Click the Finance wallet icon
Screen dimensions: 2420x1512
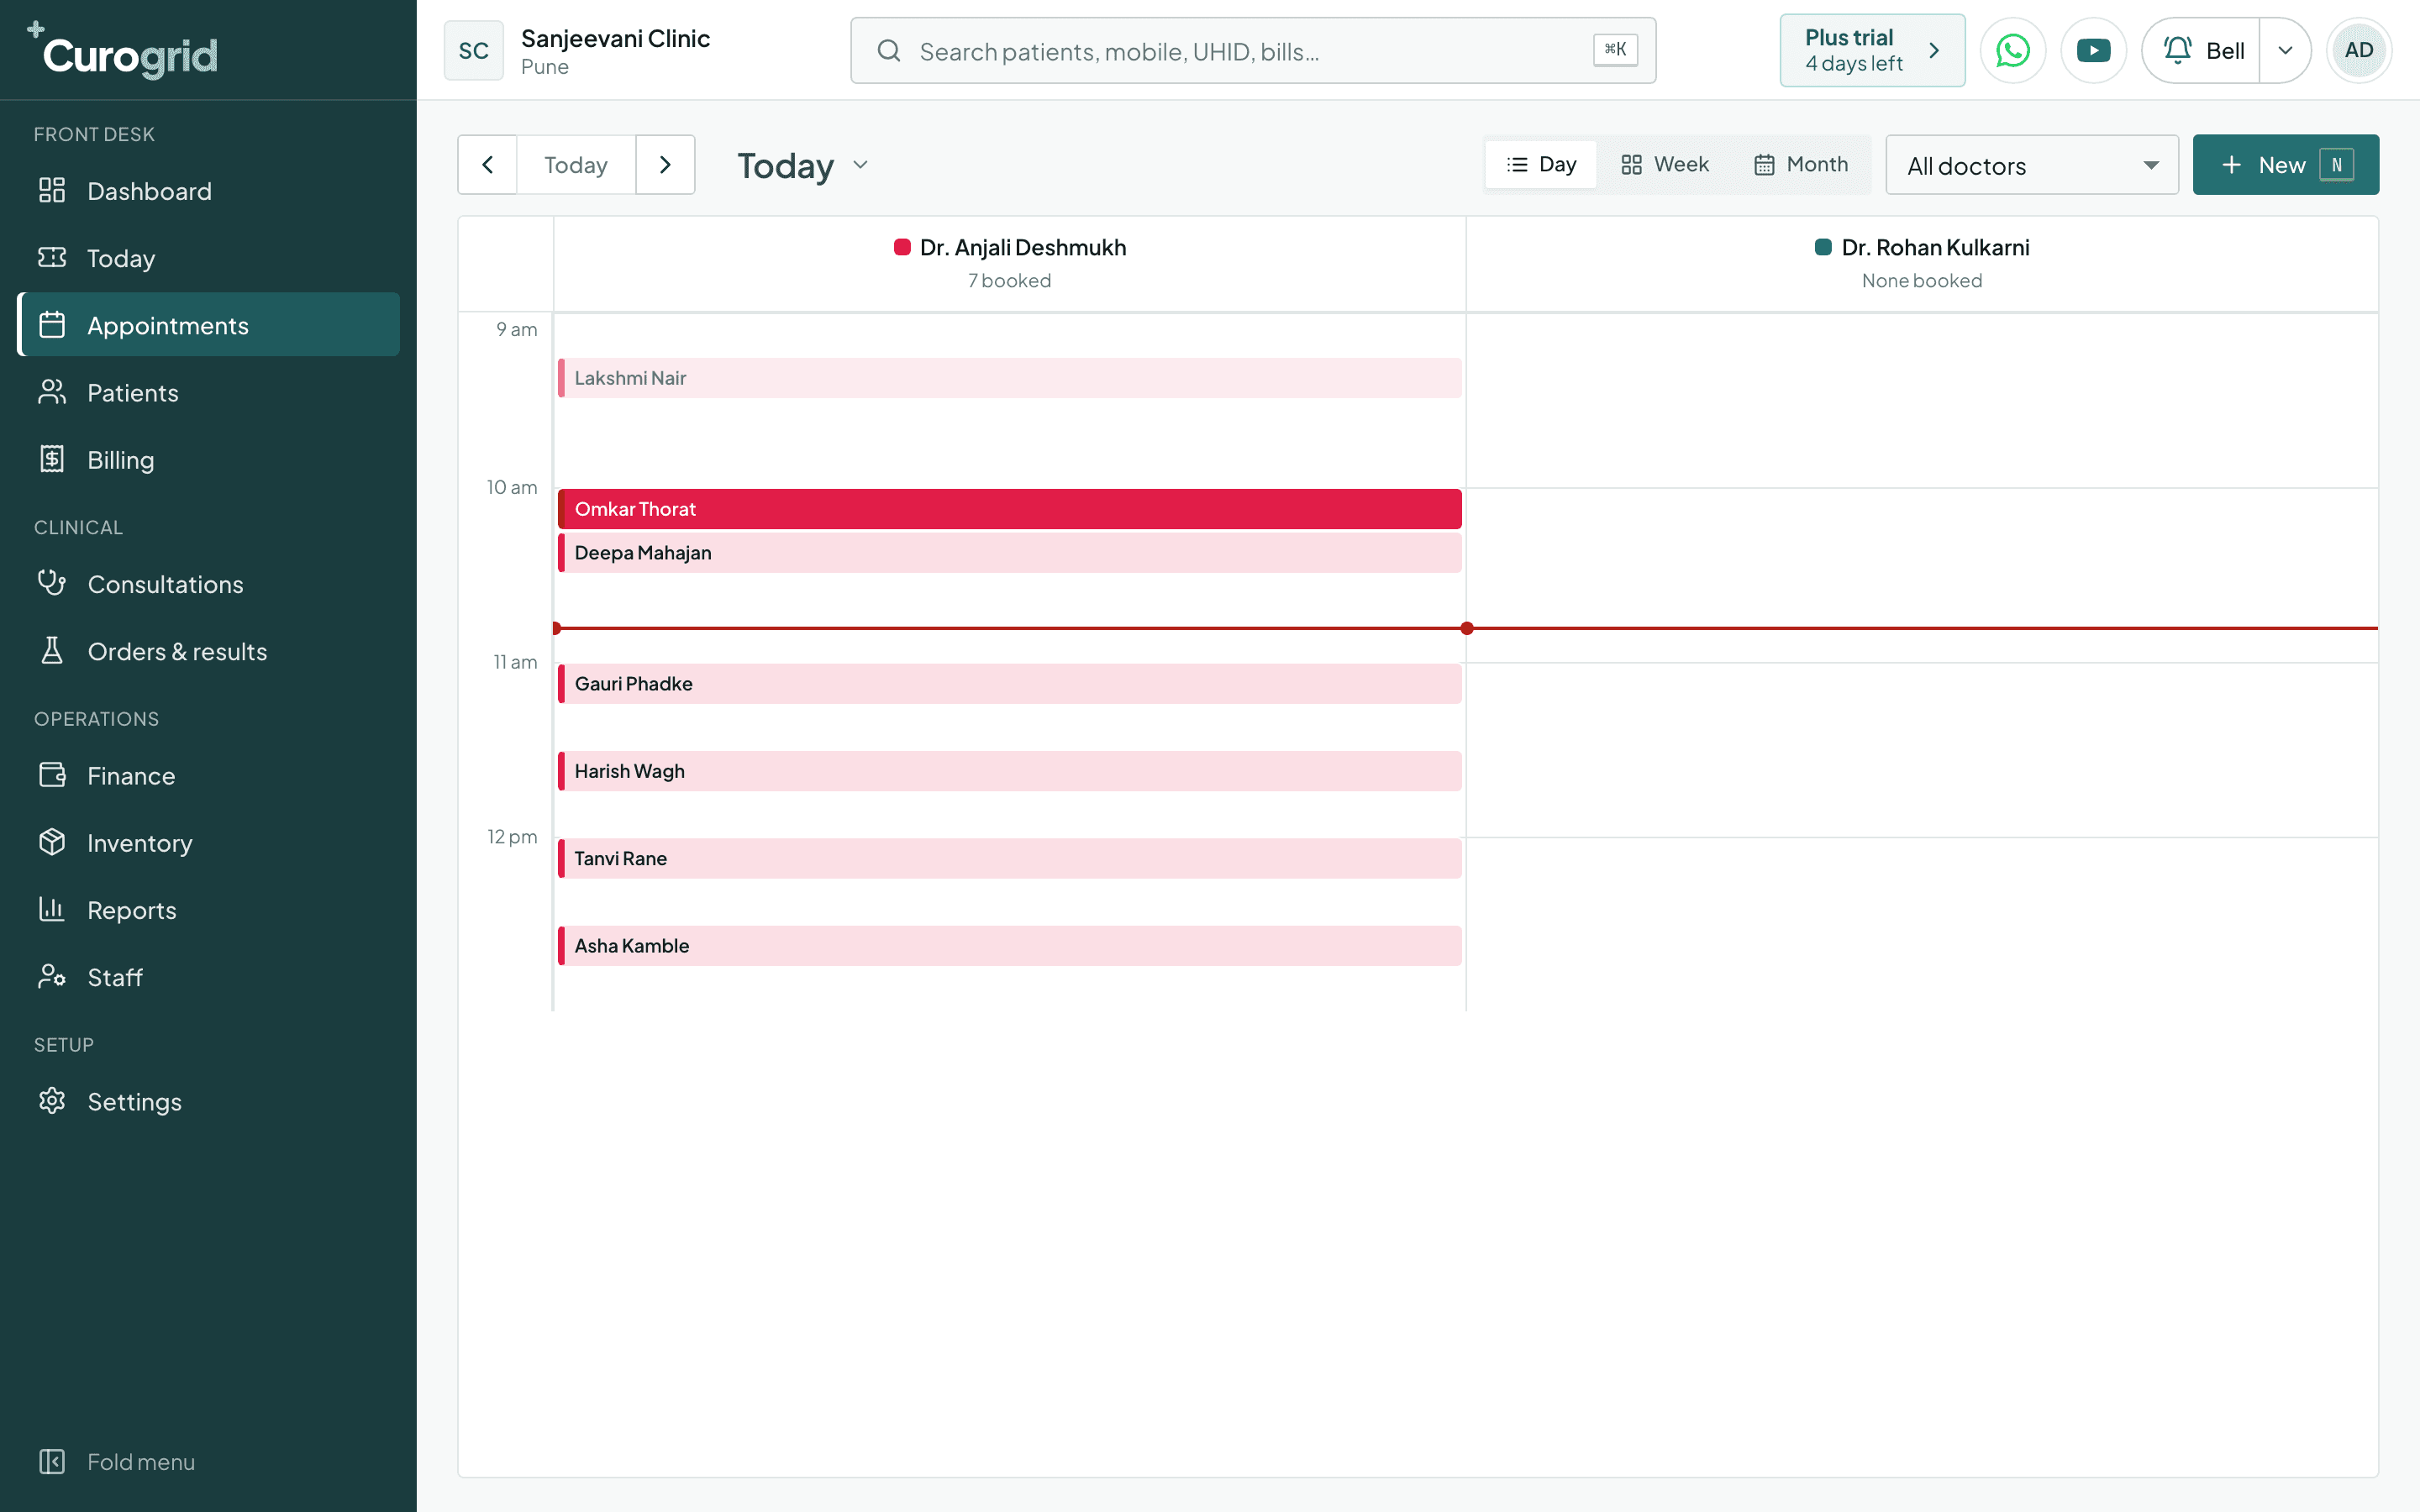(52, 775)
